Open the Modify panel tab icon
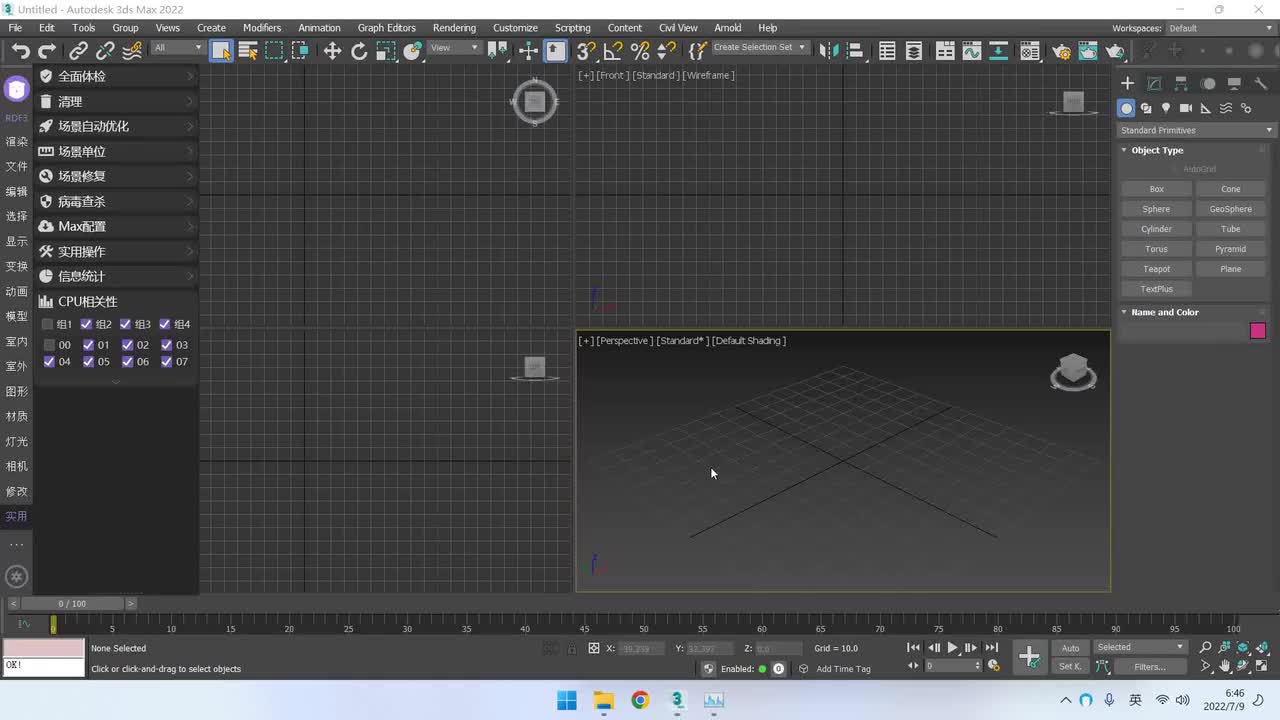 1154,84
